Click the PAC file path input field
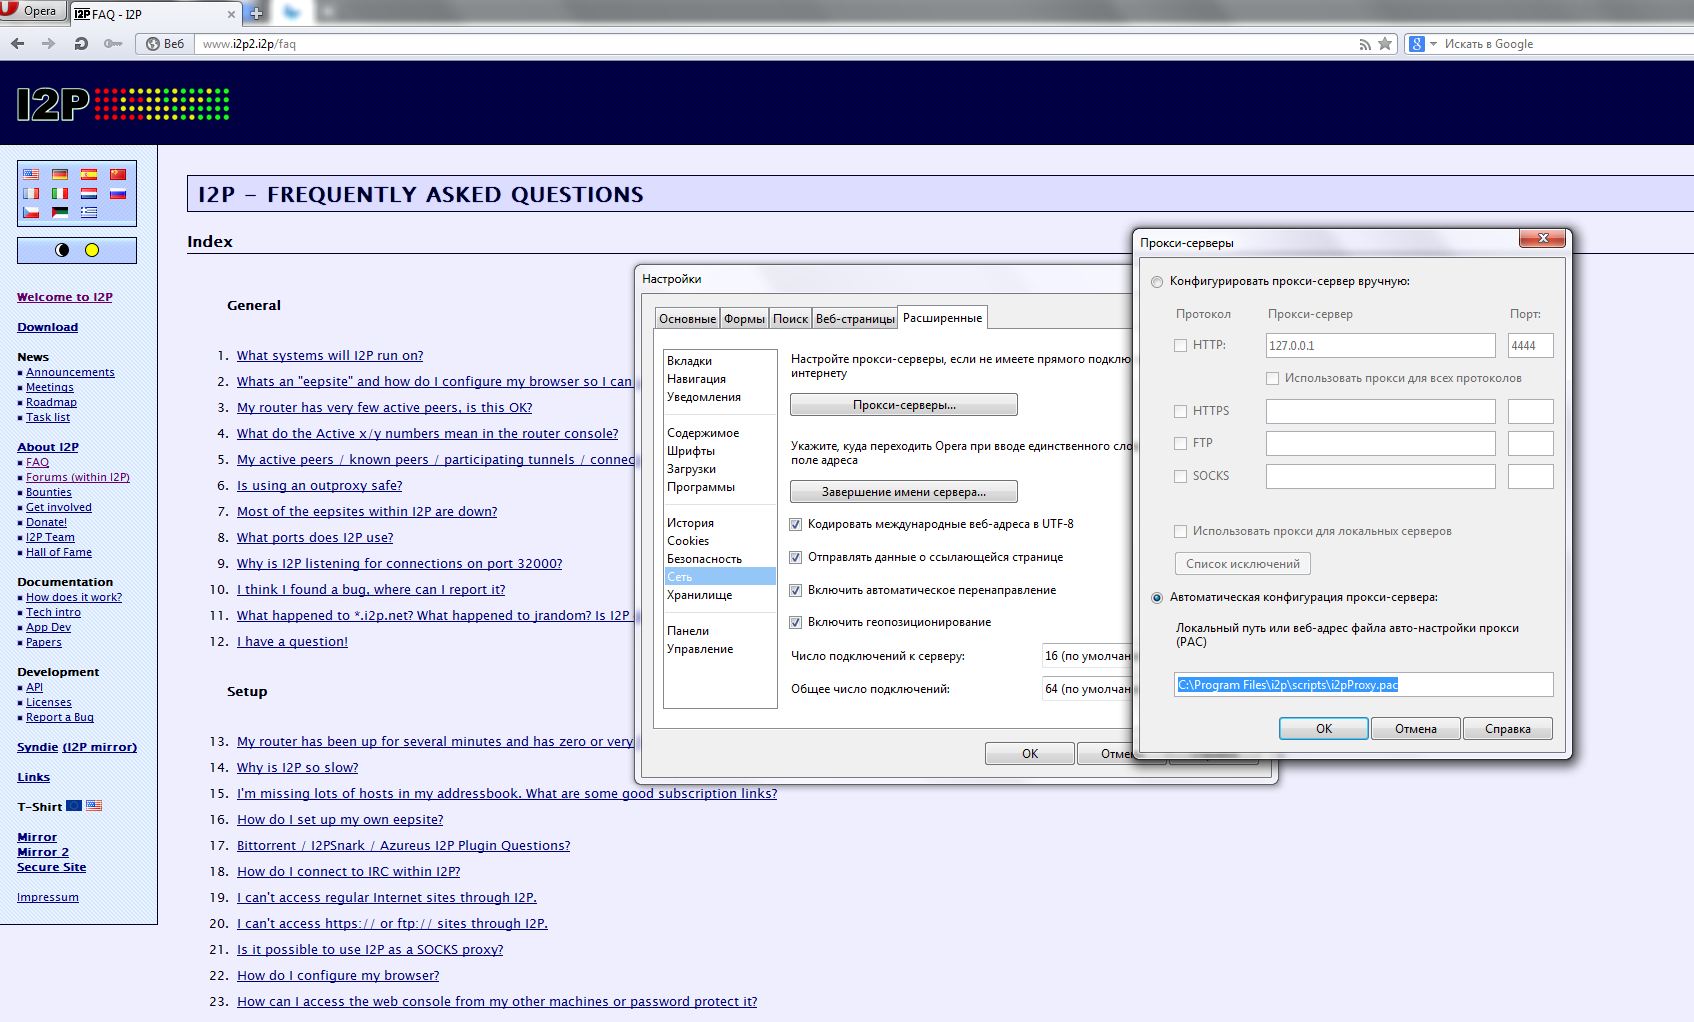Image resolution: width=1694 pixels, height=1022 pixels. [1363, 685]
